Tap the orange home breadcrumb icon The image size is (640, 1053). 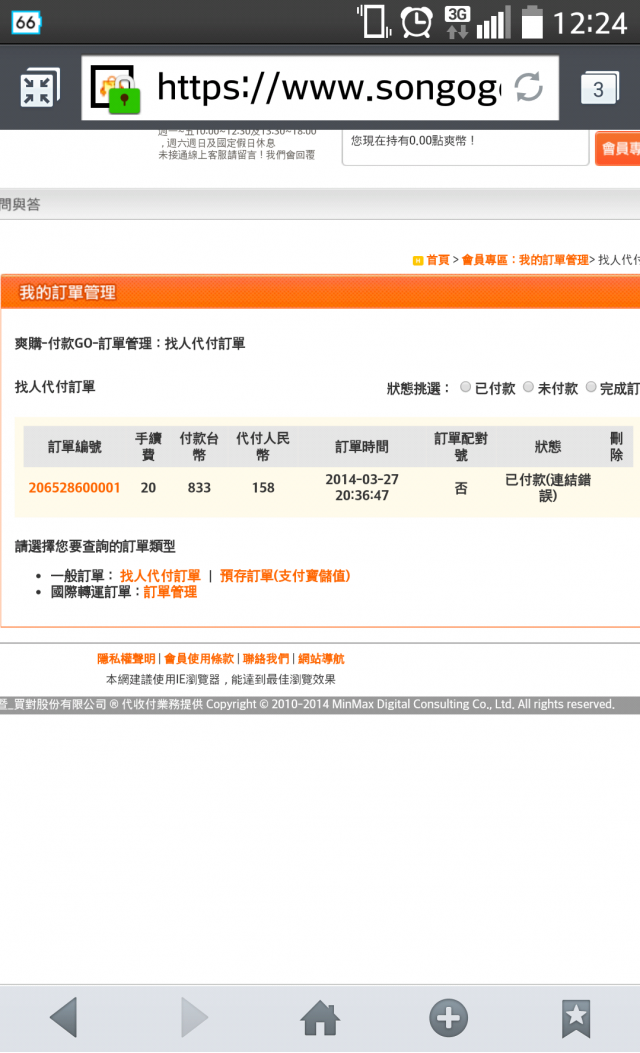[x=417, y=261]
